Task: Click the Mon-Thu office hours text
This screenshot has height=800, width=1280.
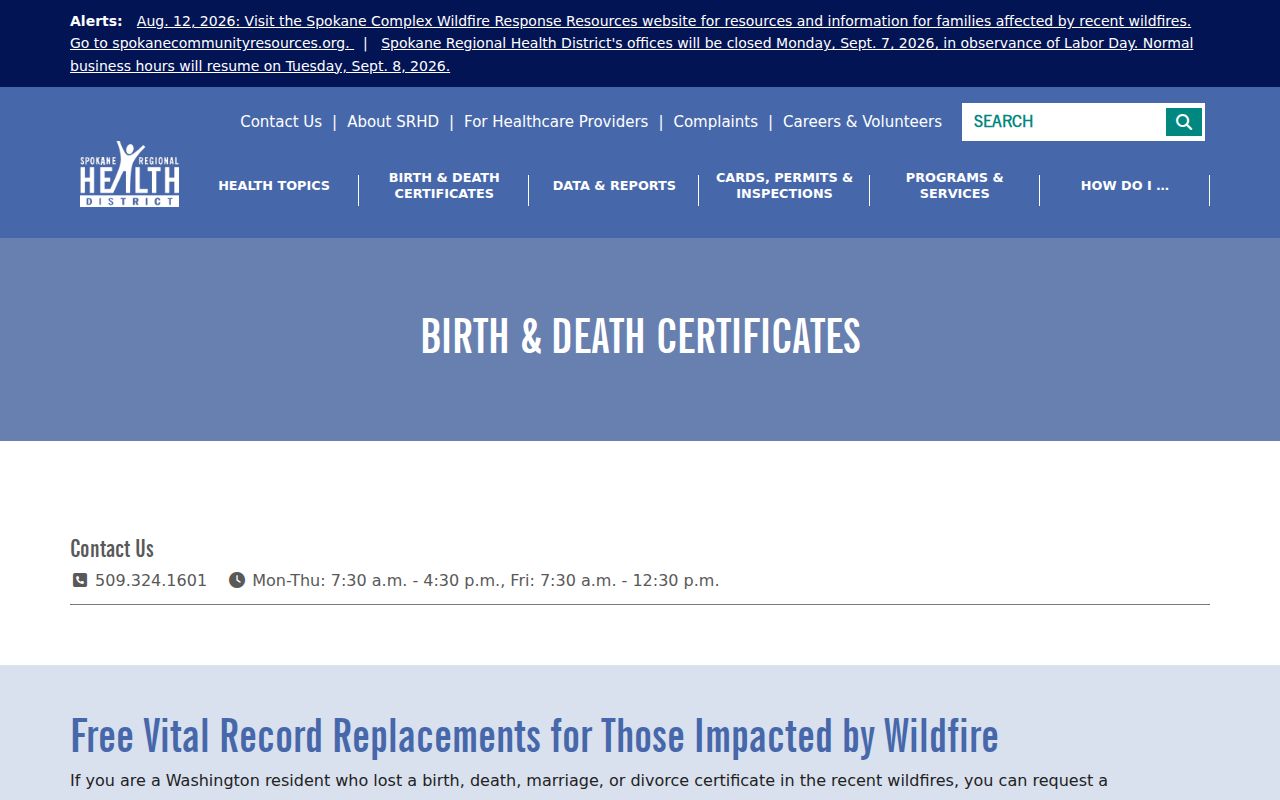Action: tap(486, 580)
